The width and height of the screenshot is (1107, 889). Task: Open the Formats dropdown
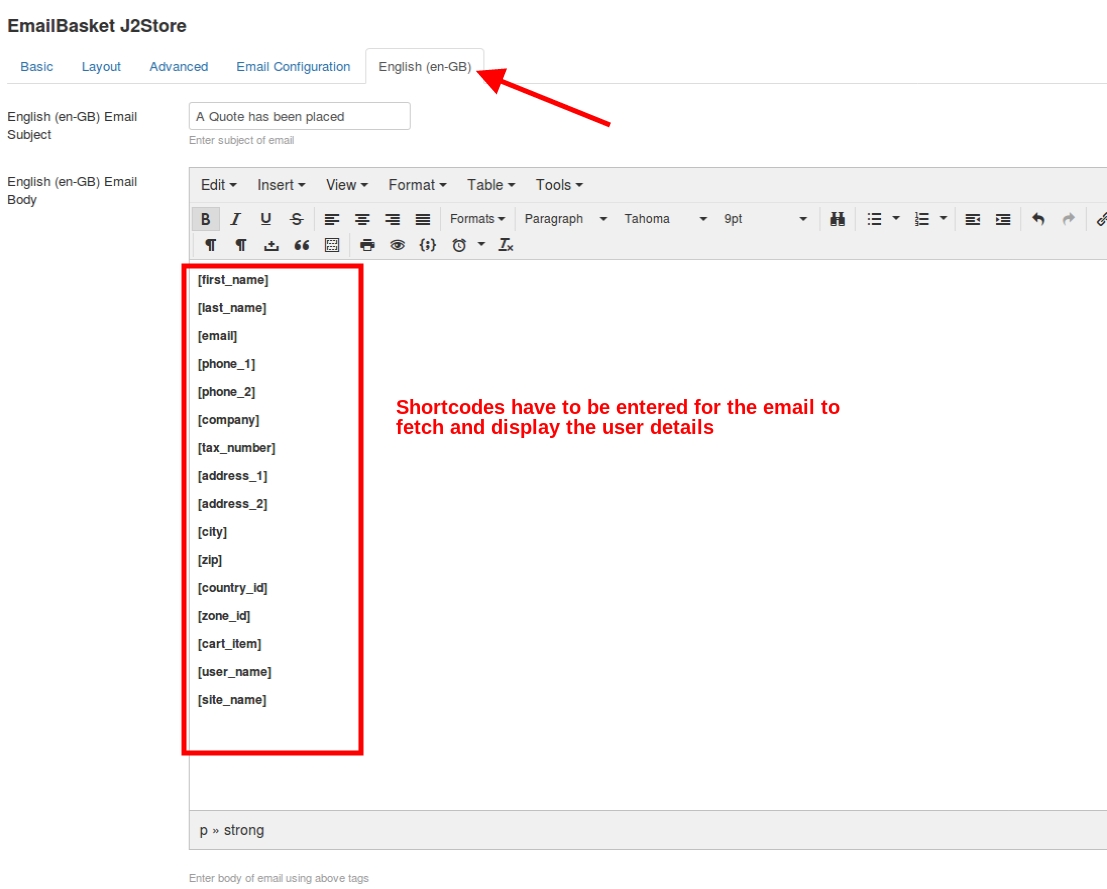click(x=477, y=219)
